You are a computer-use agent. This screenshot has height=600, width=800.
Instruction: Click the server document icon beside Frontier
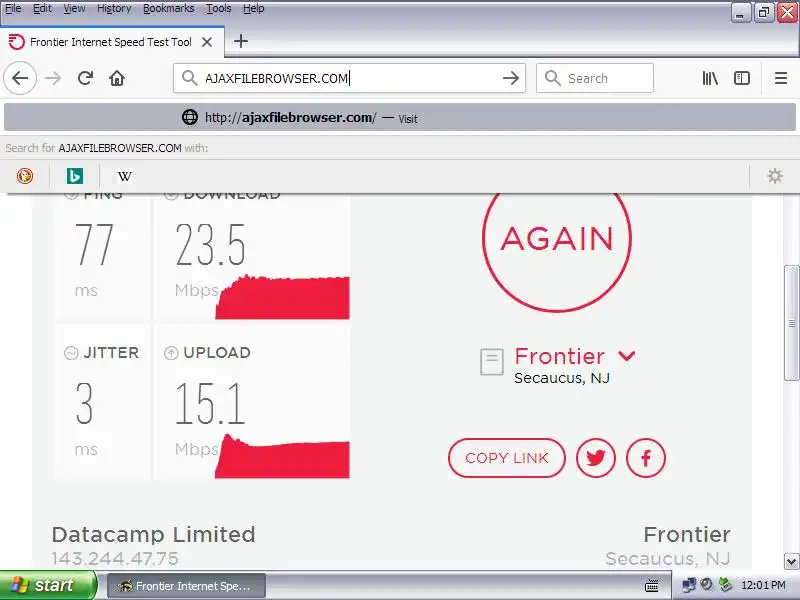(492, 362)
